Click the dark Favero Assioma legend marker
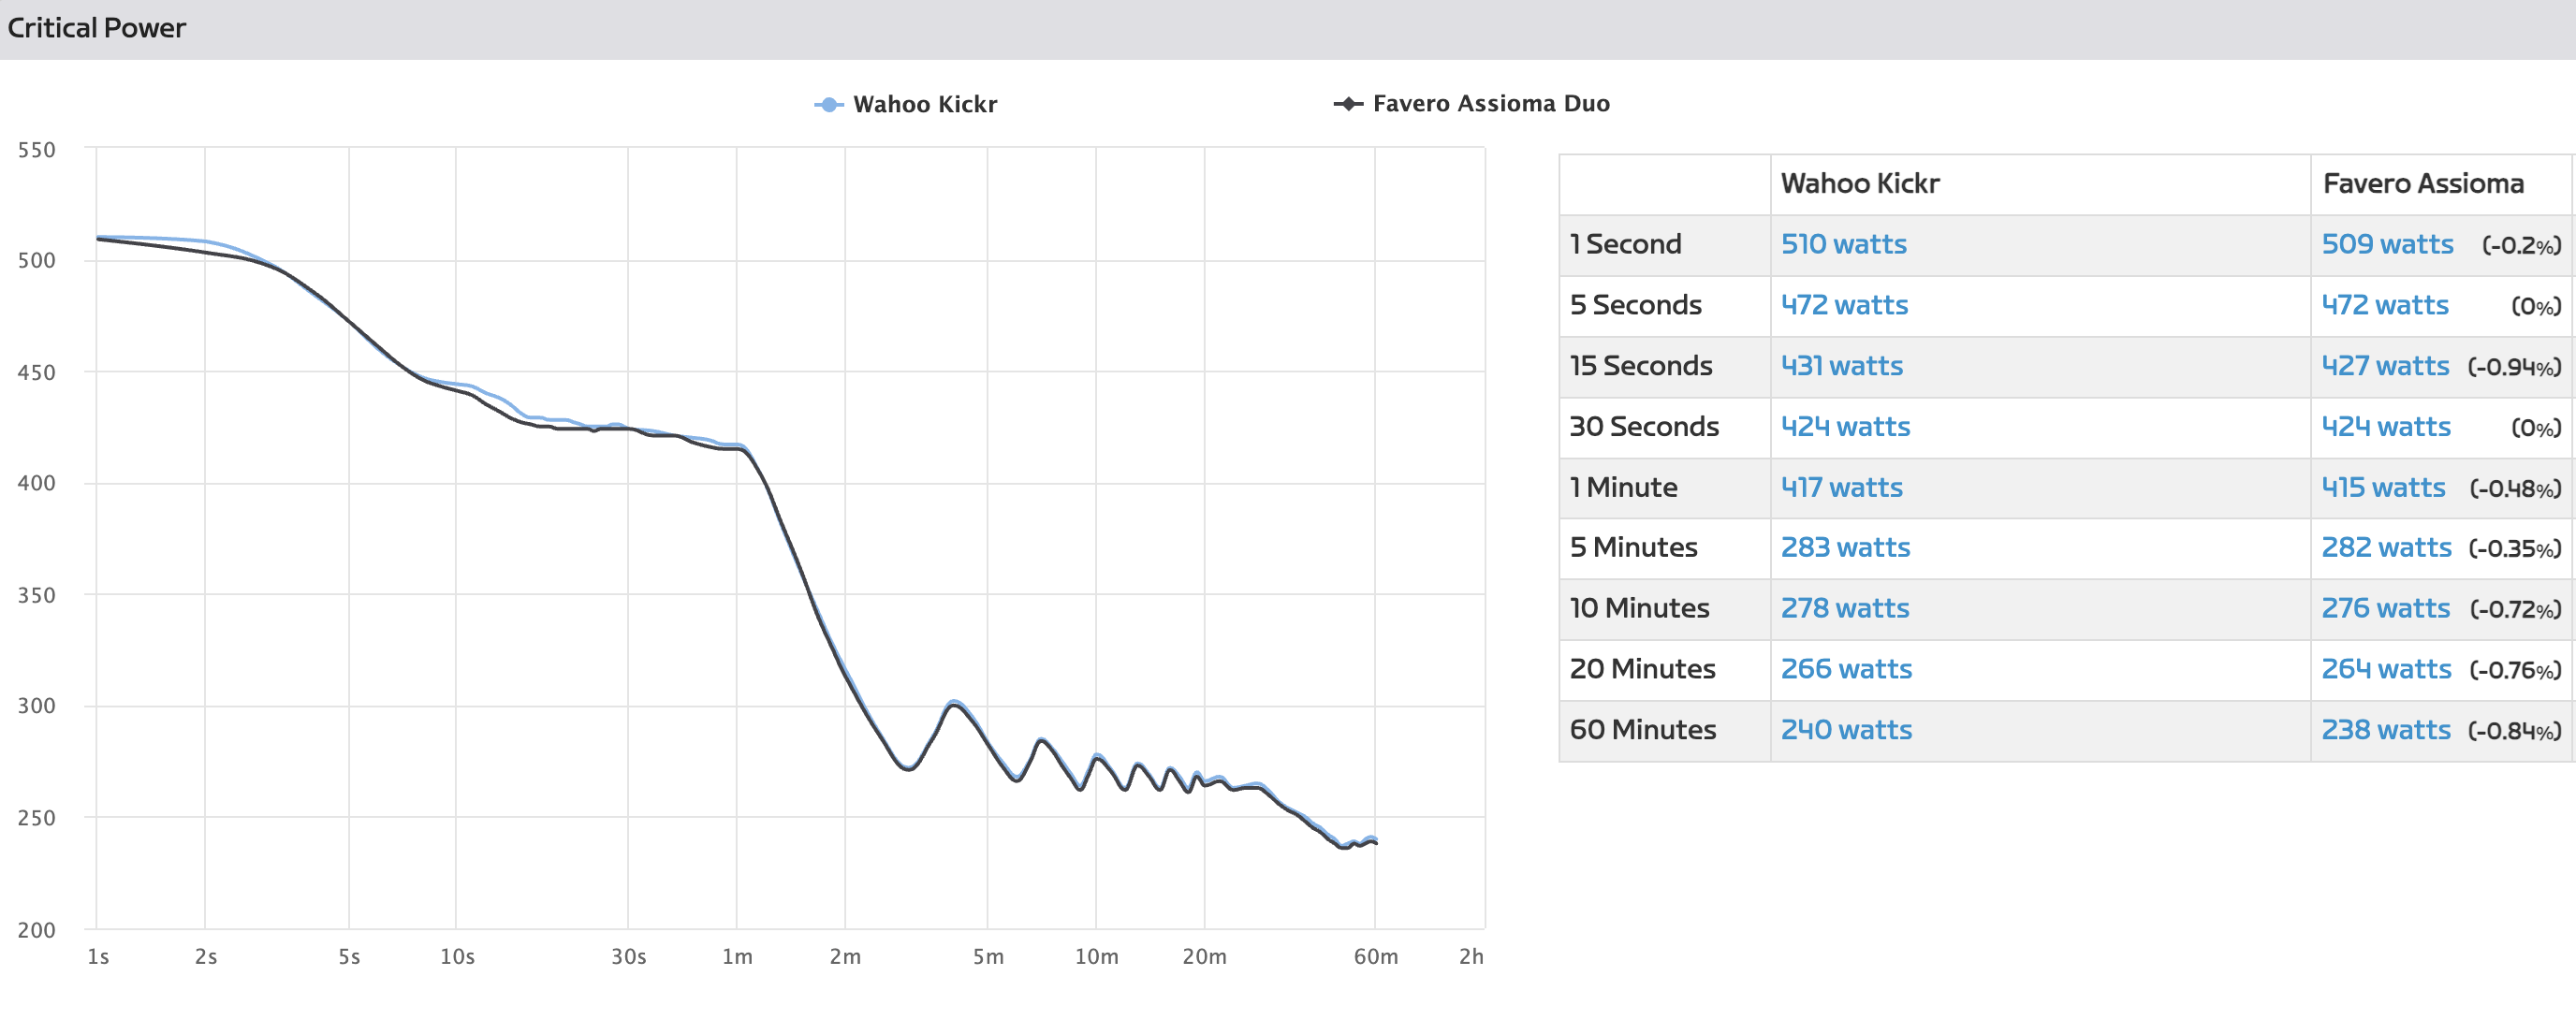Viewport: 2576px width, 1020px height. [1348, 103]
